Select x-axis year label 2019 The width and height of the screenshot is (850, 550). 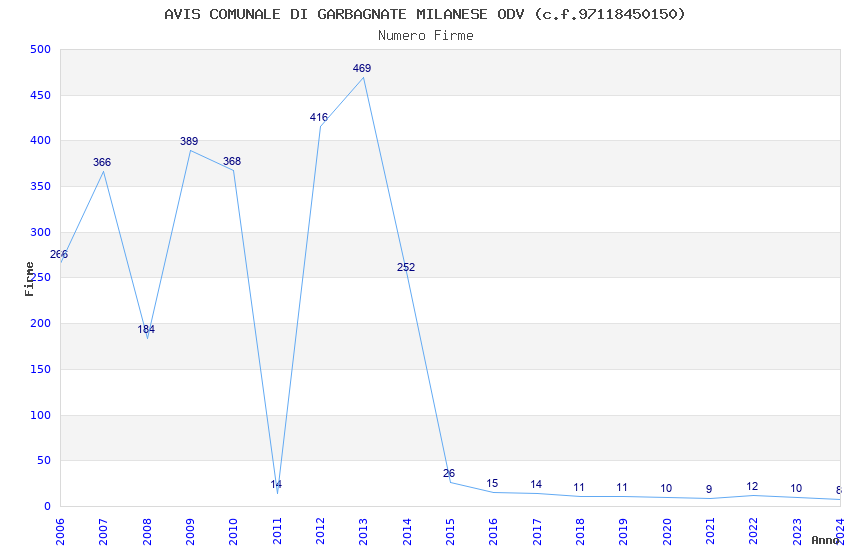click(623, 532)
